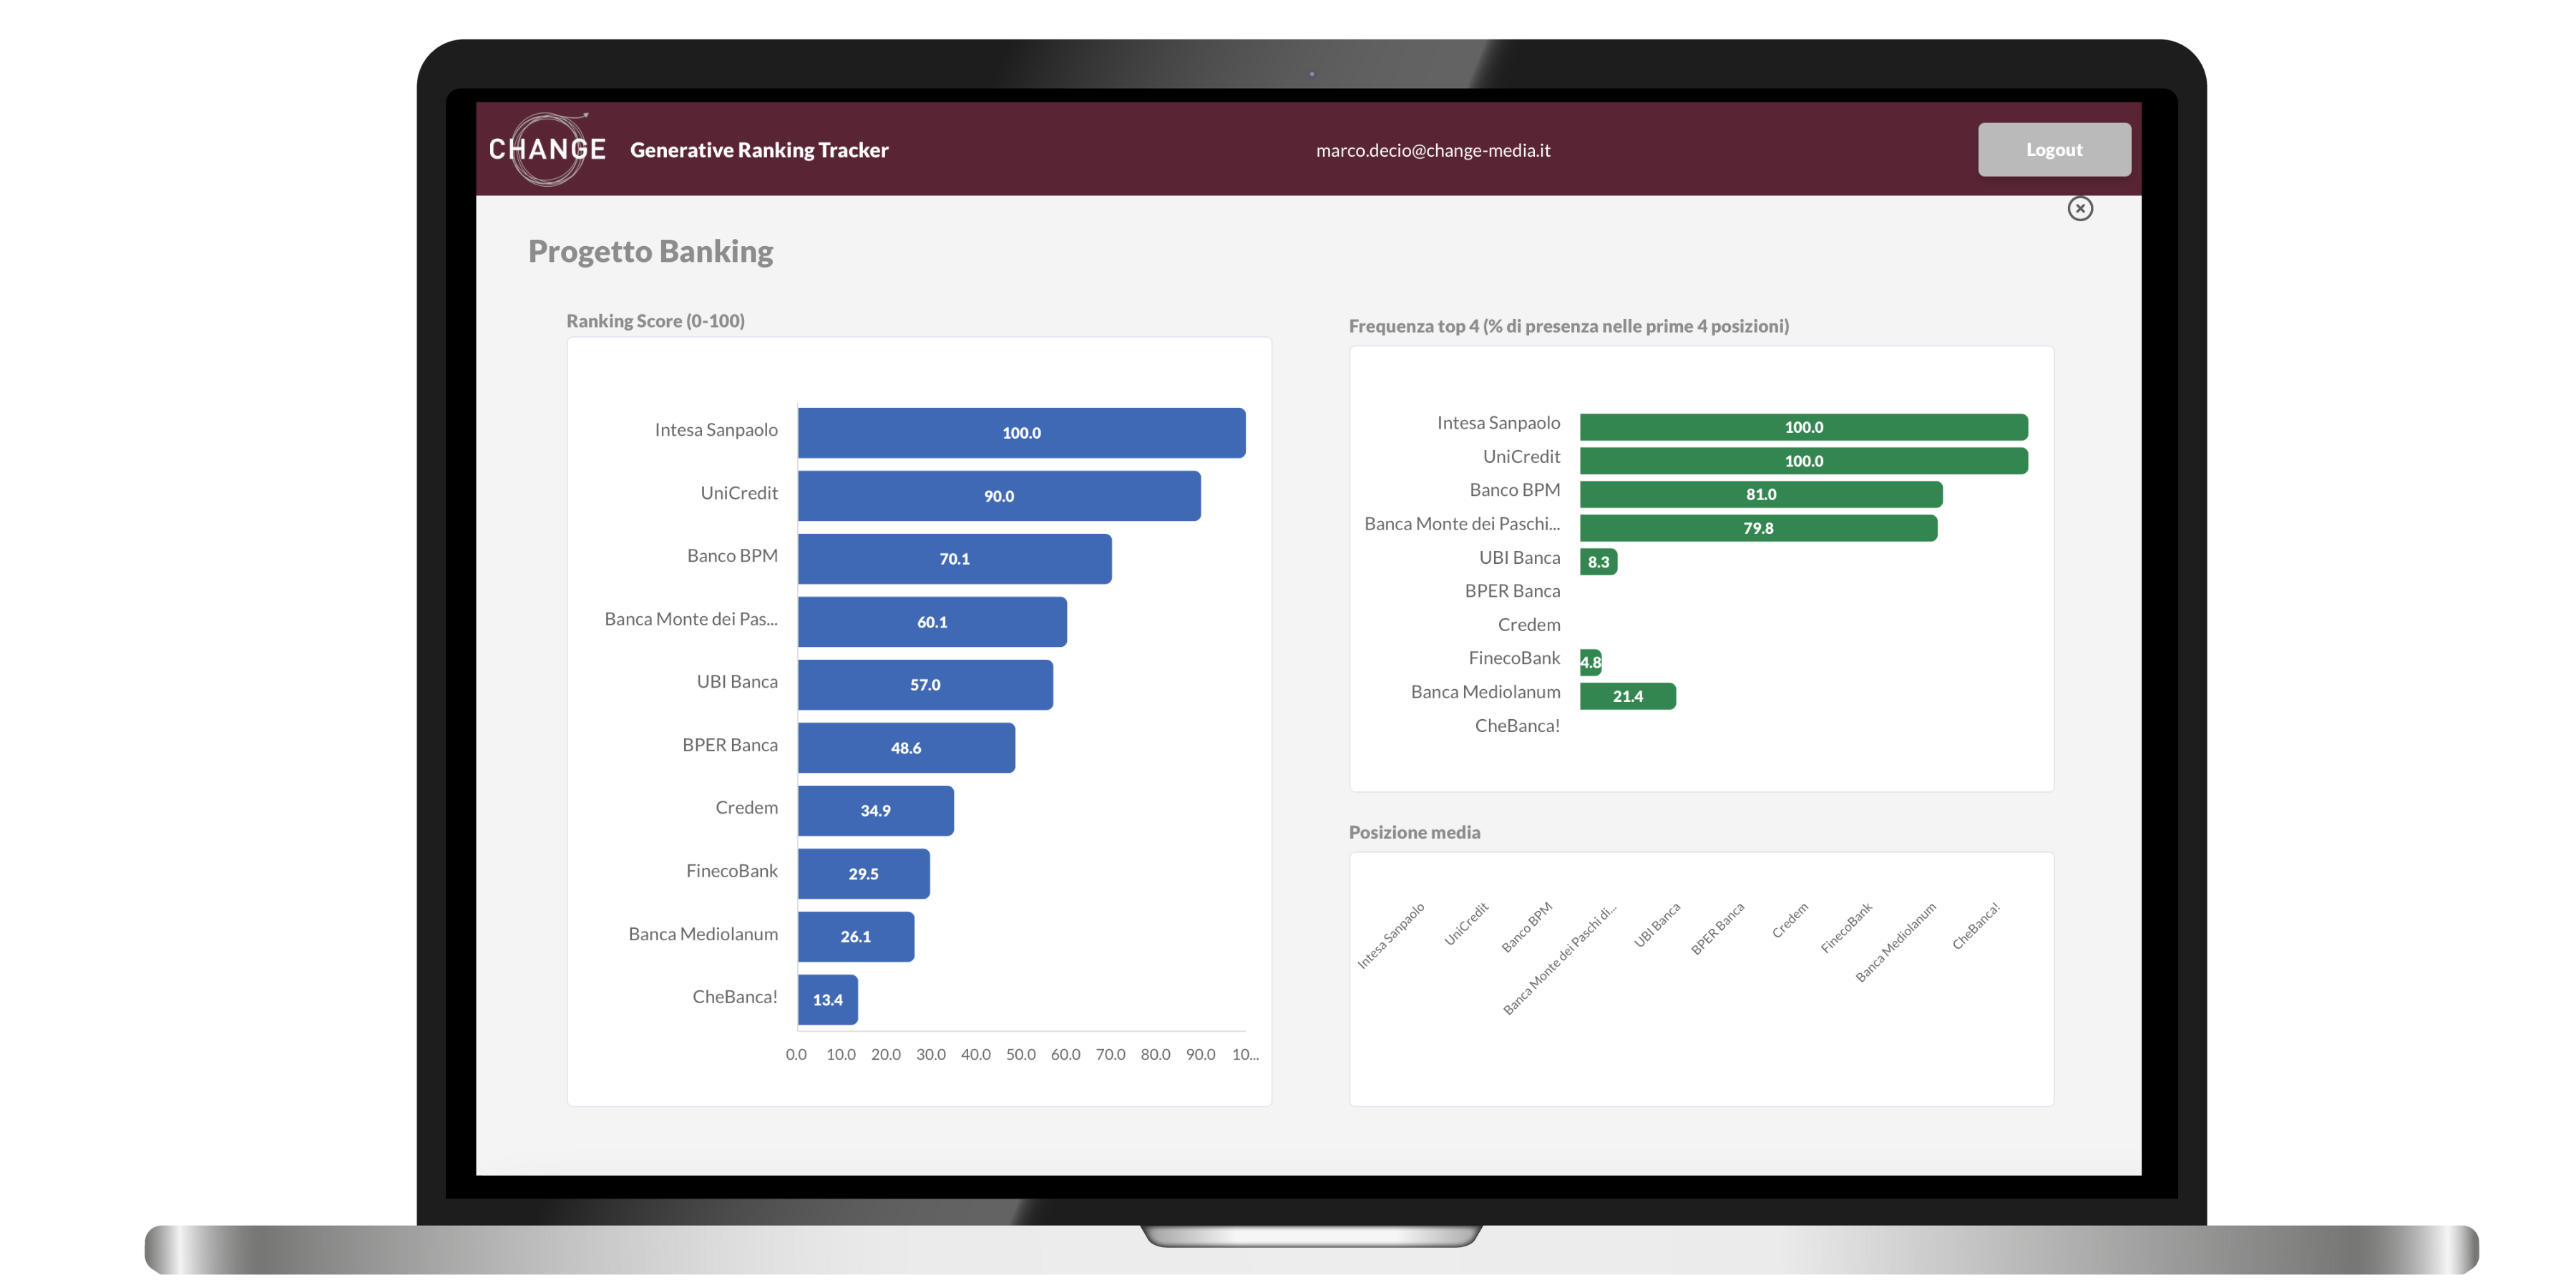Click the Frequenza top 4 chart title
The width and height of the screenshot is (2576, 1288).
(1569, 326)
